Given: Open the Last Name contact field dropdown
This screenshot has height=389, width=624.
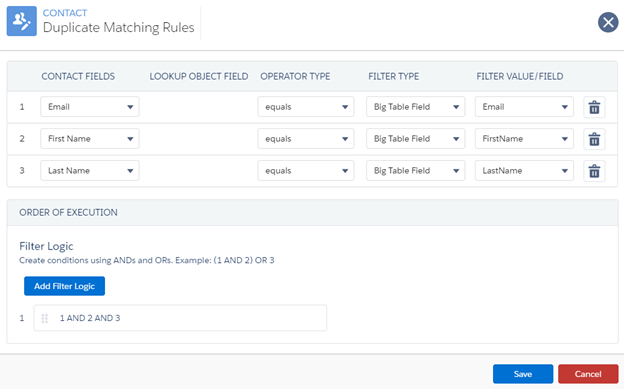Looking at the screenshot, I should click(90, 170).
